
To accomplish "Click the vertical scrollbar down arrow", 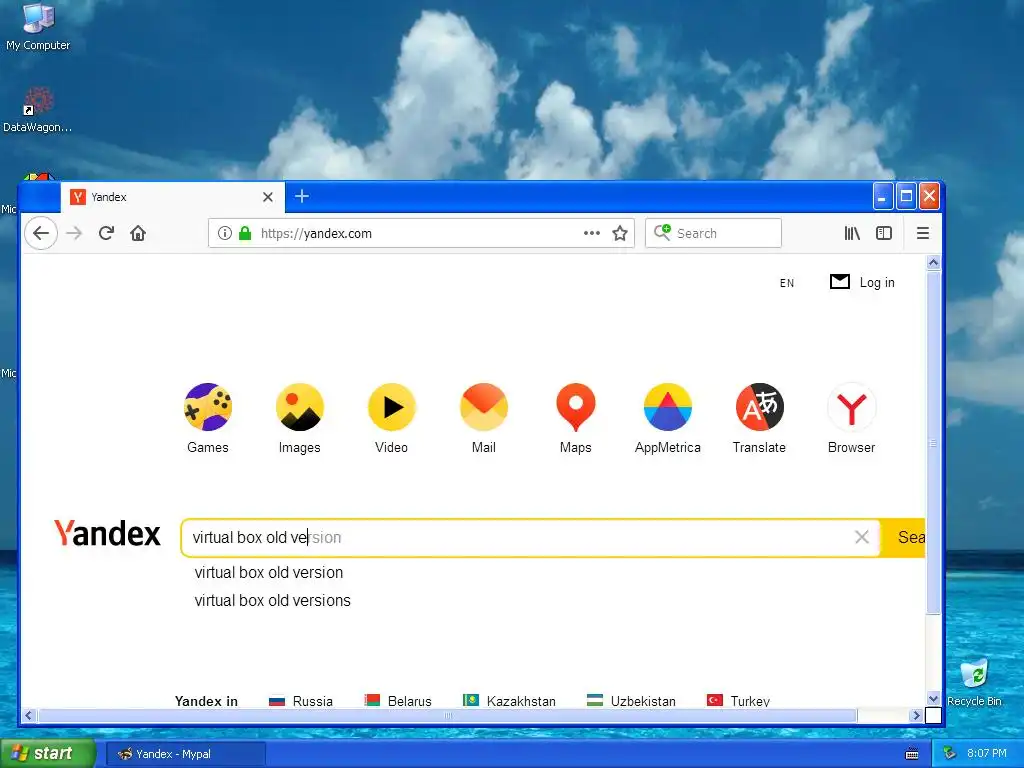I will (933, 698).
